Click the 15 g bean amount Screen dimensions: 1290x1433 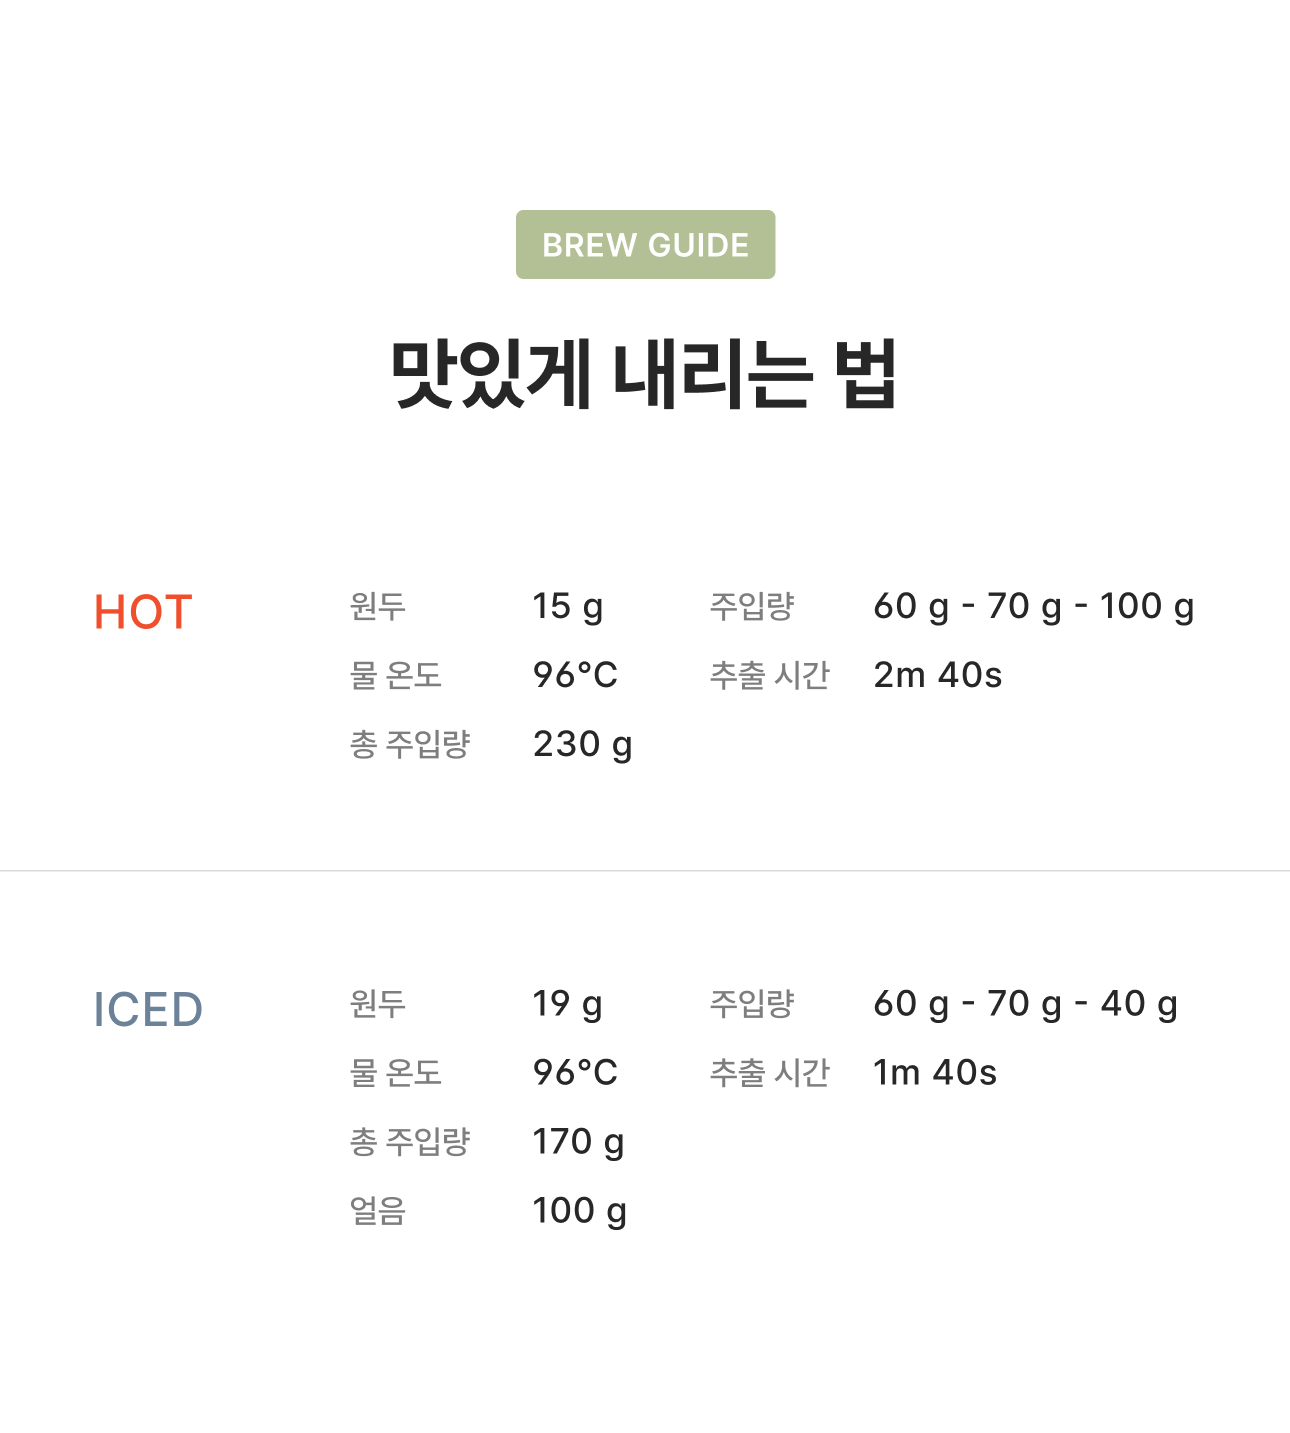click(567, 606)
